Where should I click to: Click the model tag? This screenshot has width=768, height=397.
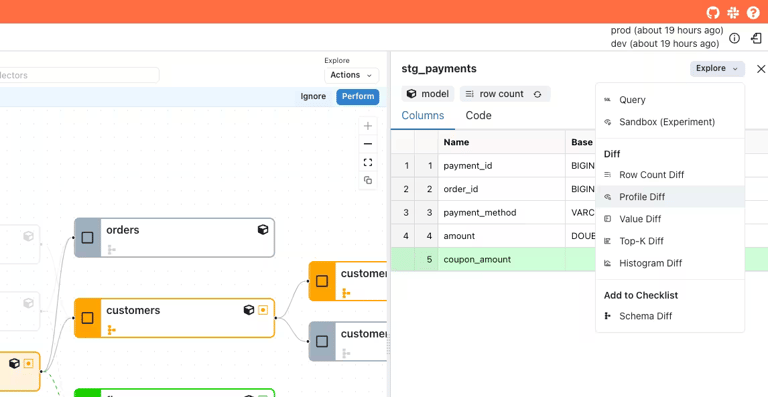point(428,94)
